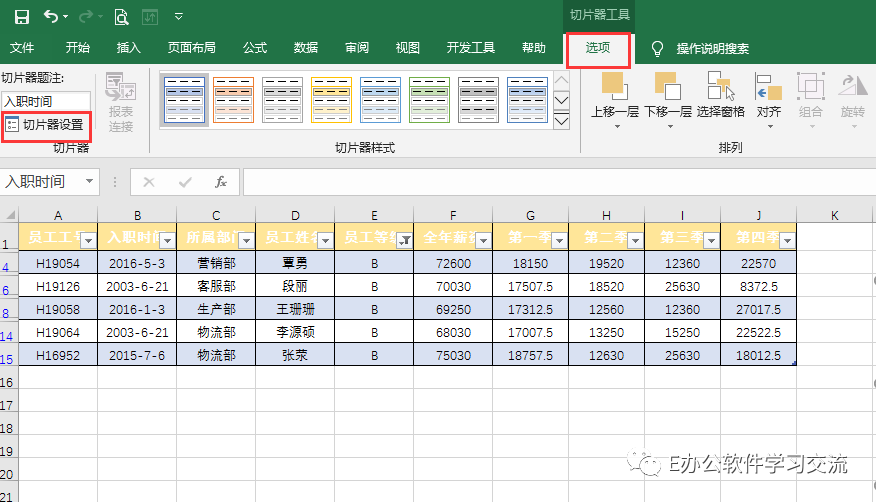Screen dimensions: 876x502
Task: Click 下移一层 send backward icon
Action: click(x=668, y=87)
